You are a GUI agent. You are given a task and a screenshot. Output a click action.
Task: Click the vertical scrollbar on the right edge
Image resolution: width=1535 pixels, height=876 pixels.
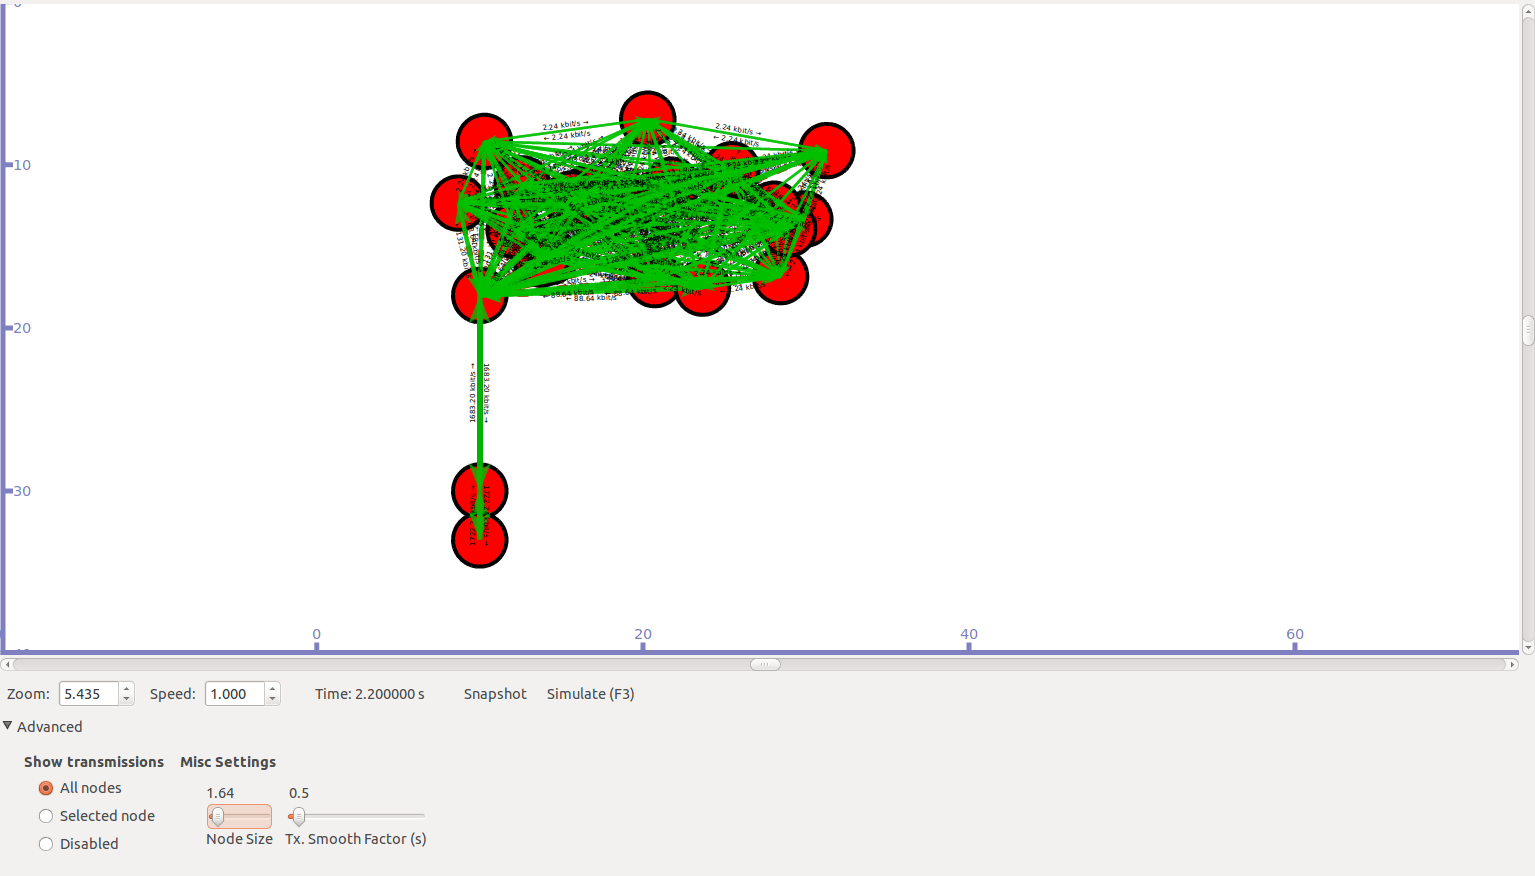point(1527,330)
